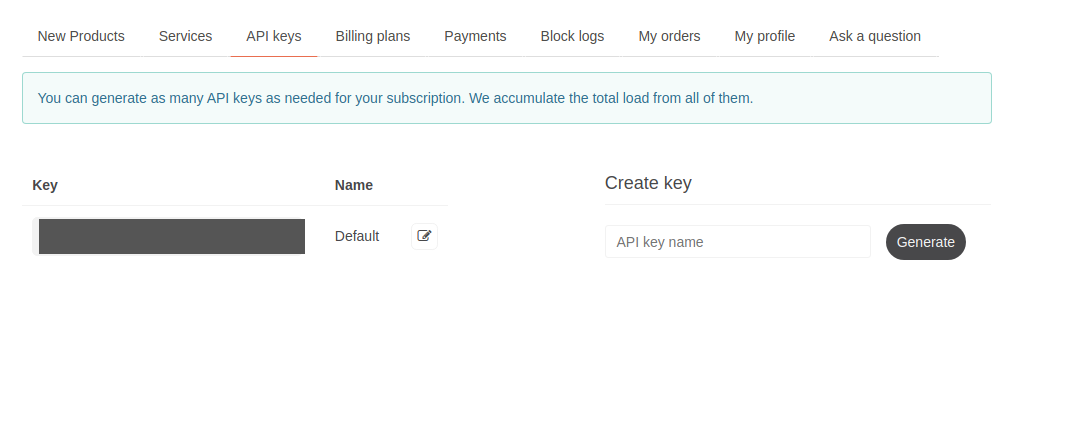
Task: View the Block logs tab
Action: coord(572,36)
